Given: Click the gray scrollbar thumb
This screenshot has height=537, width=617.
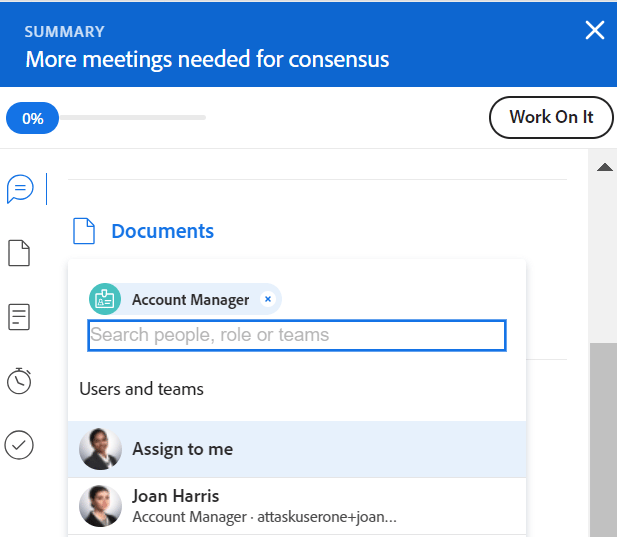Looking at the screenshot, I should tap(603, 439).
